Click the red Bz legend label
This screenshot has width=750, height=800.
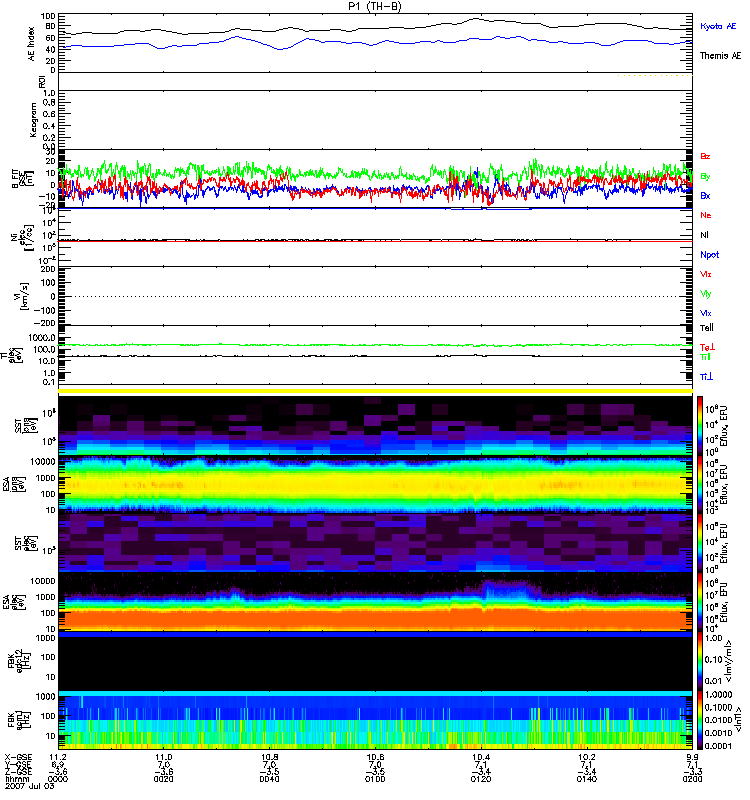click(705, 156)
